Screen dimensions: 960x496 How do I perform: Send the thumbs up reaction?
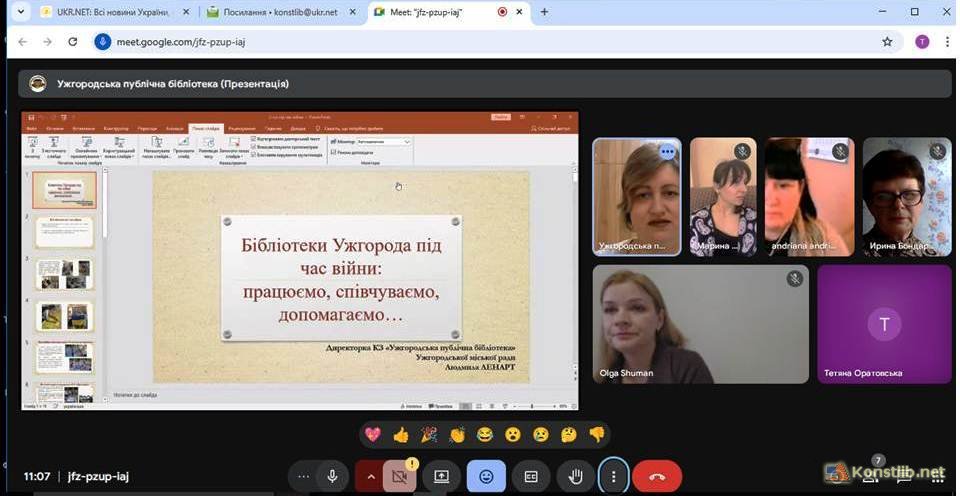click(x=400, y=434)
